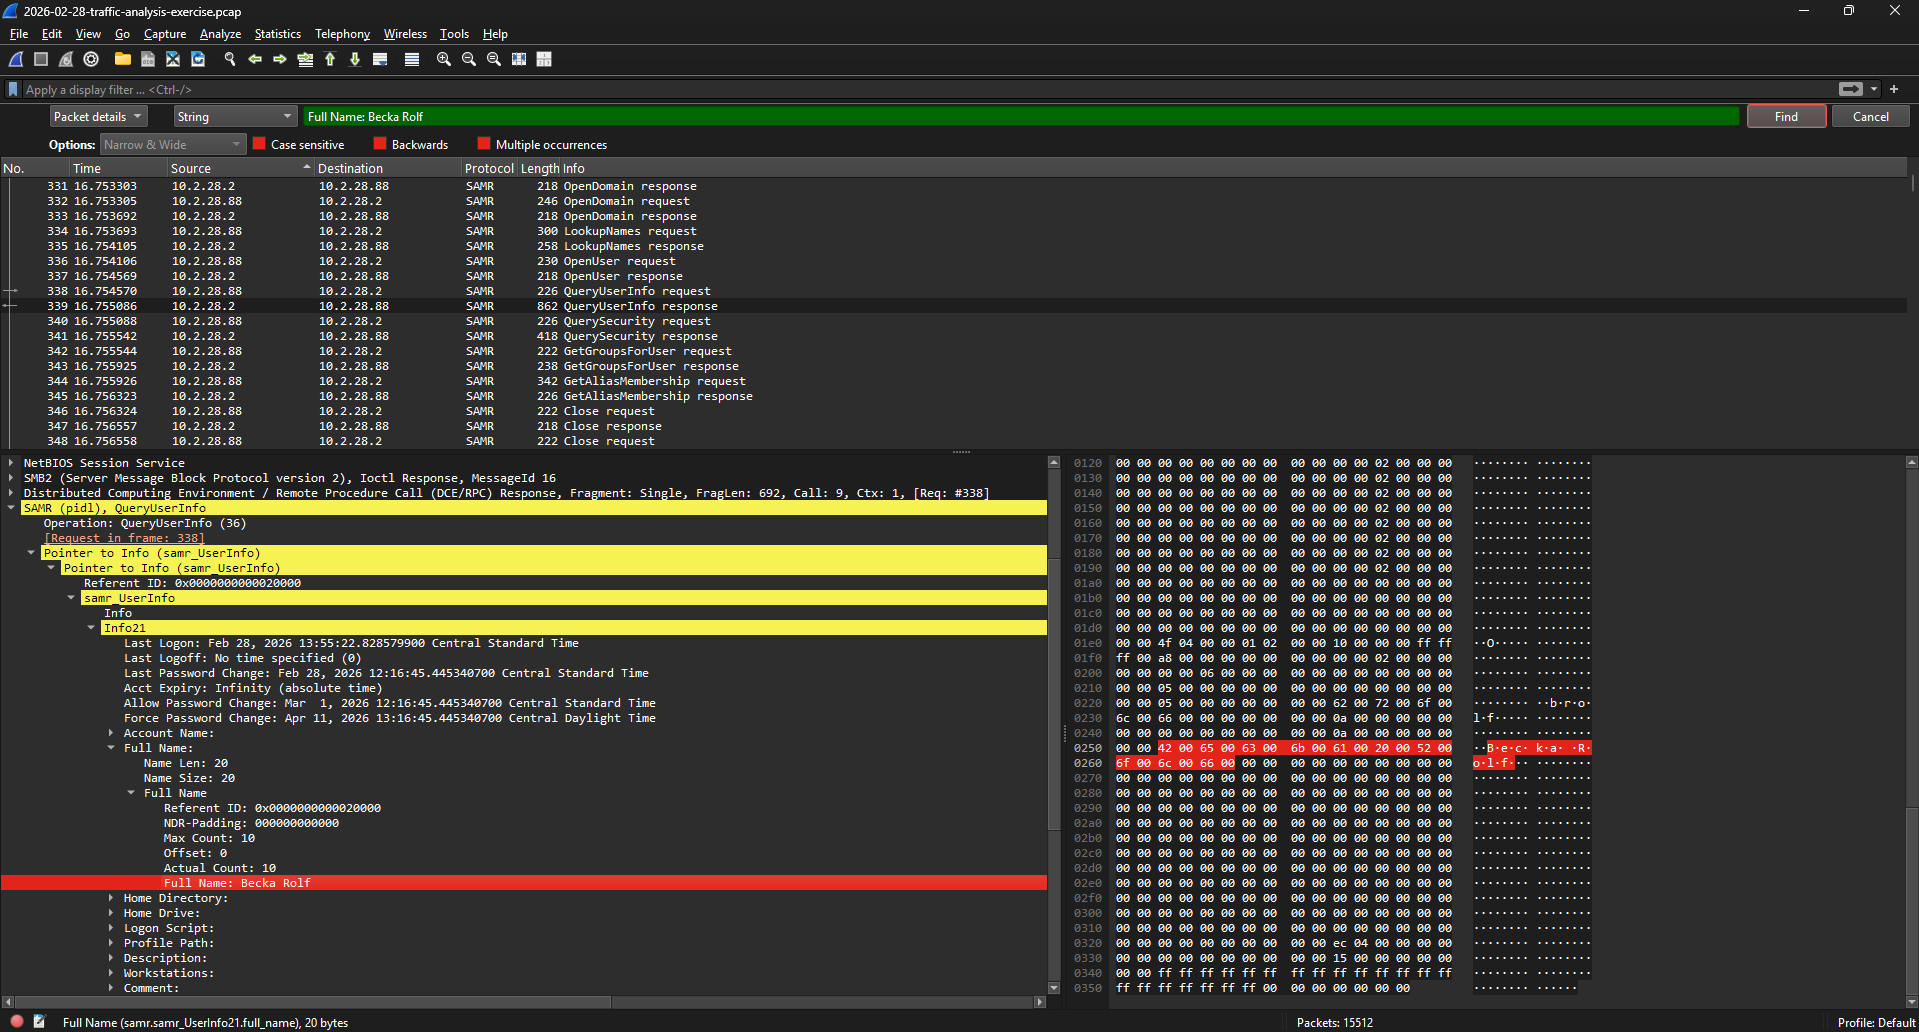Open the Packet details search-in dropdown
This screenshot has width=1919, height=1032.
(x=98, y=117)
